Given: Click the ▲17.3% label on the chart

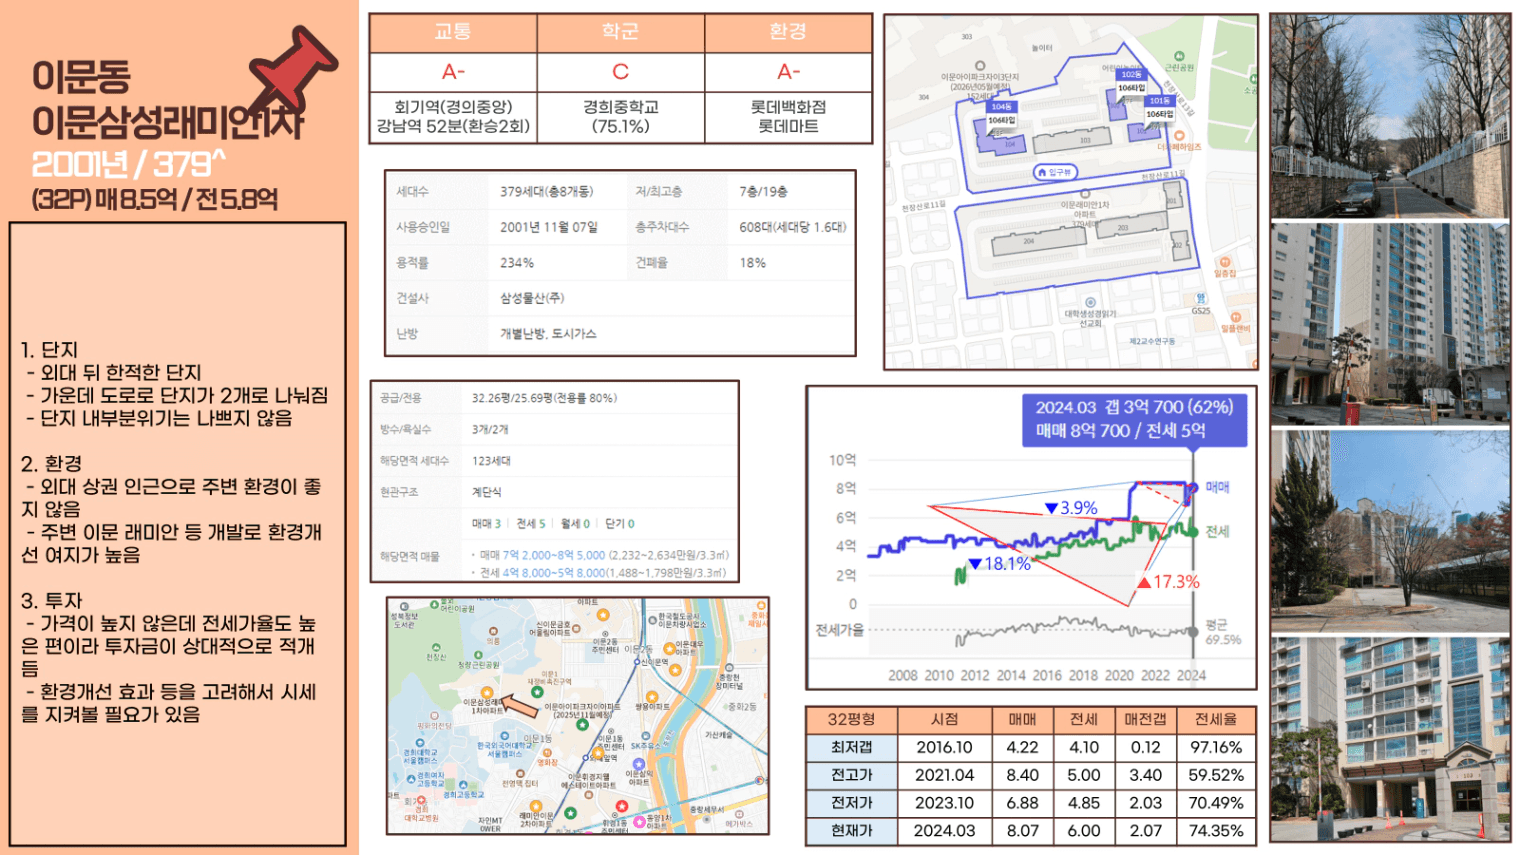Looking at the screenshot, I should (x=1168, y=581).
